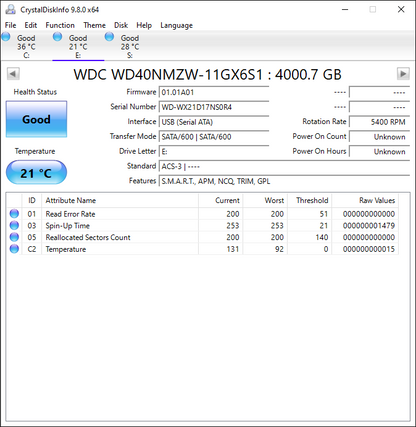Click the disk model title WDC WD40NMZW-11GX6S1
The width and height of the screenshot is (416, 427).
[x=168, y=75]
